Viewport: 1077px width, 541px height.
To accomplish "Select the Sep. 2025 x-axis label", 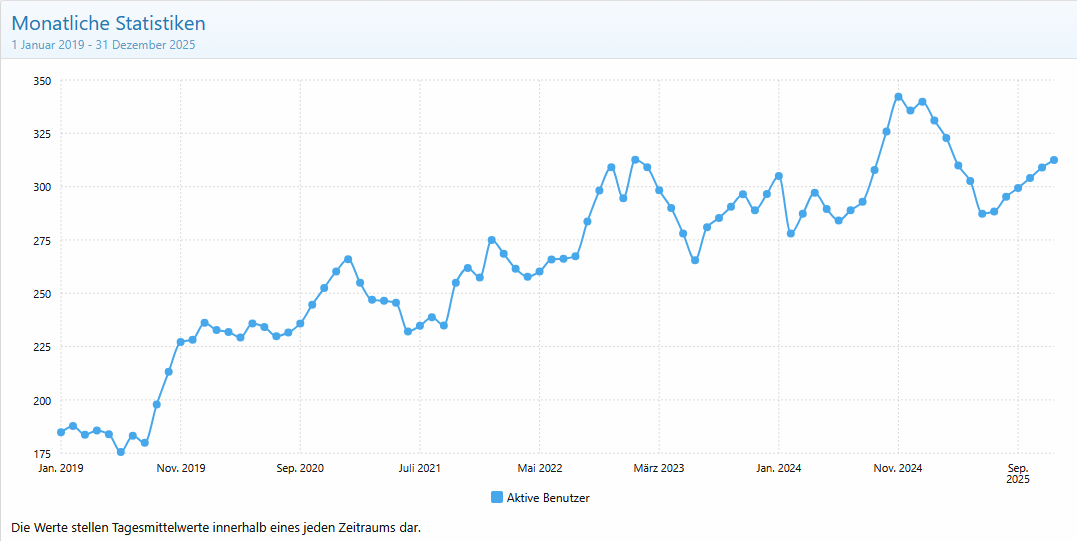I will [x=1018, y=473].
